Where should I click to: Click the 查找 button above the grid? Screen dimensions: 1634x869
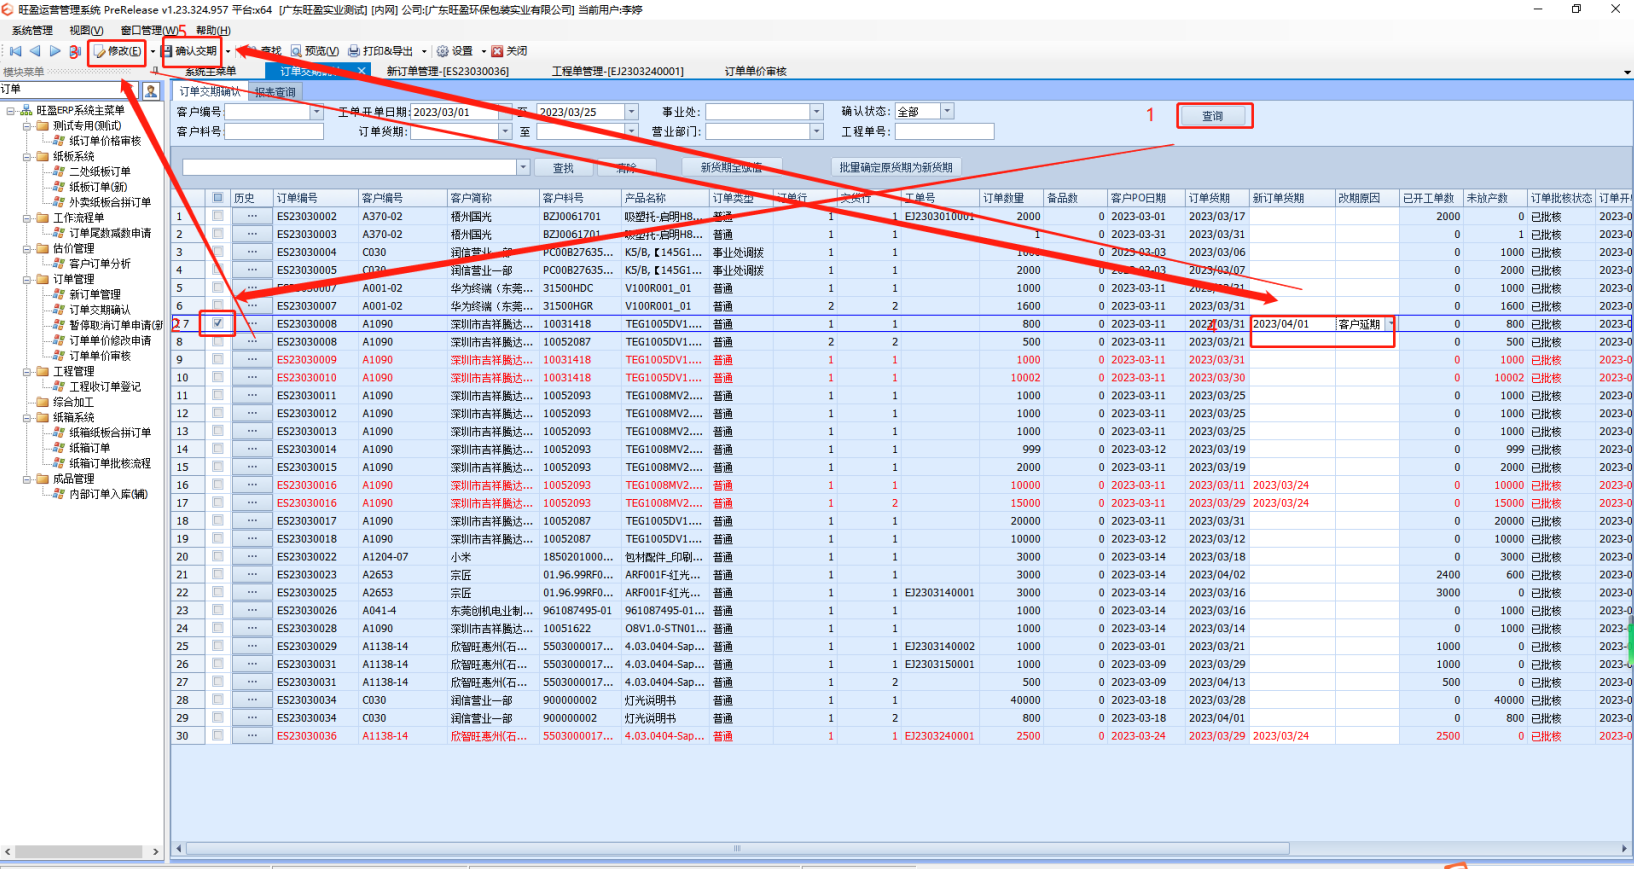(564, 168)
